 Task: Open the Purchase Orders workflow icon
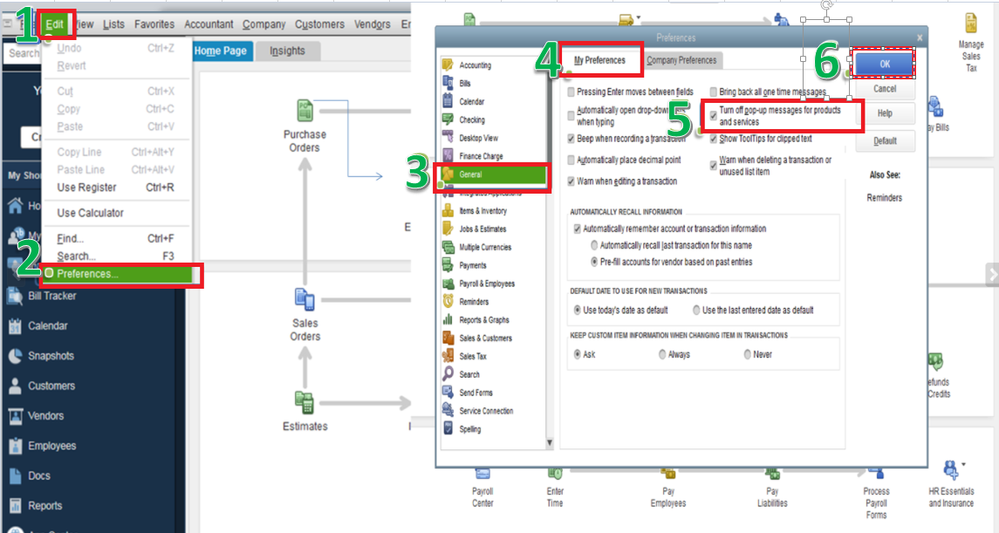[x=305, y=111]
